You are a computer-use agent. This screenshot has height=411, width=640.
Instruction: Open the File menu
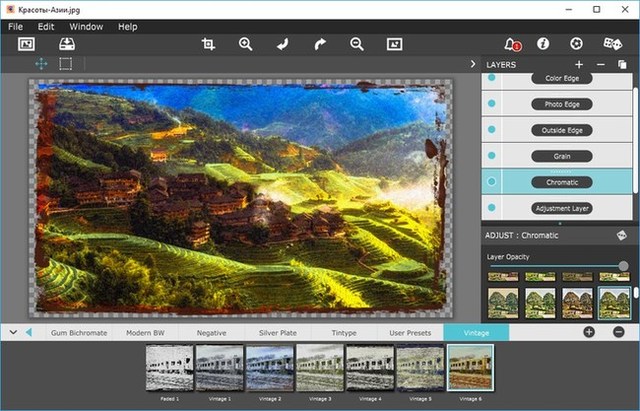click(x=16, y=27)
